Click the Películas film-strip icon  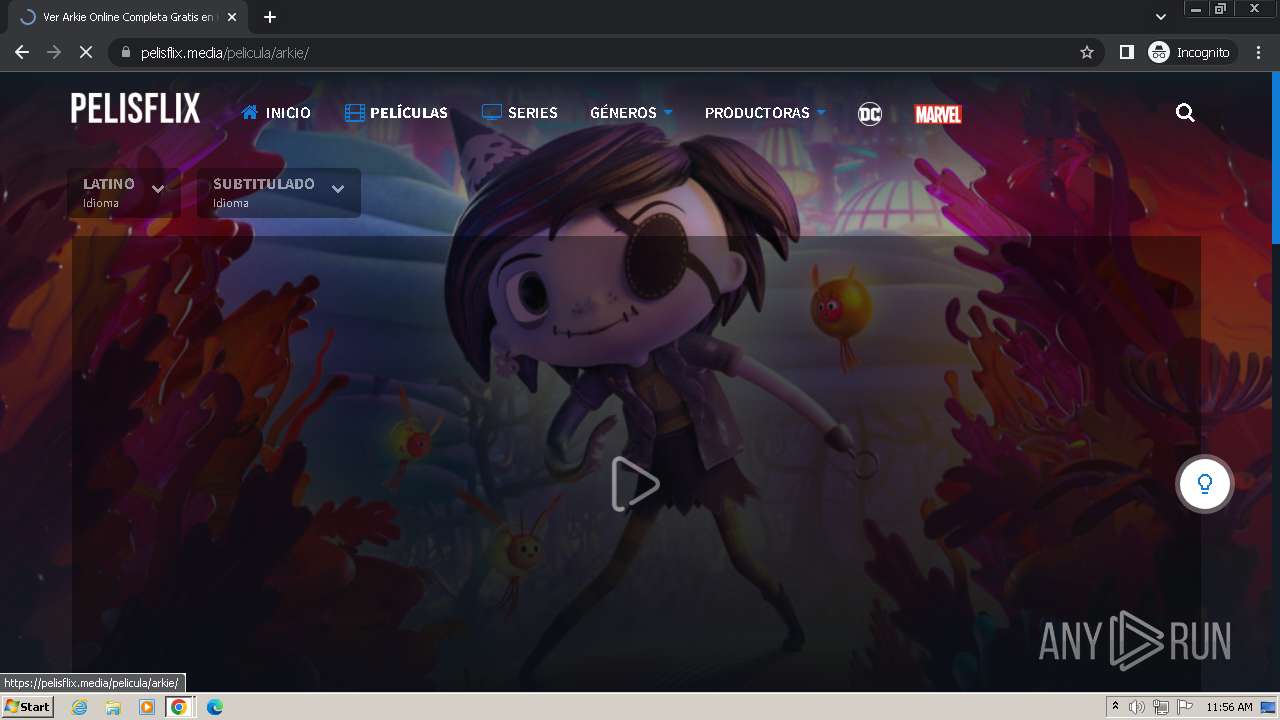click(355, 113)
